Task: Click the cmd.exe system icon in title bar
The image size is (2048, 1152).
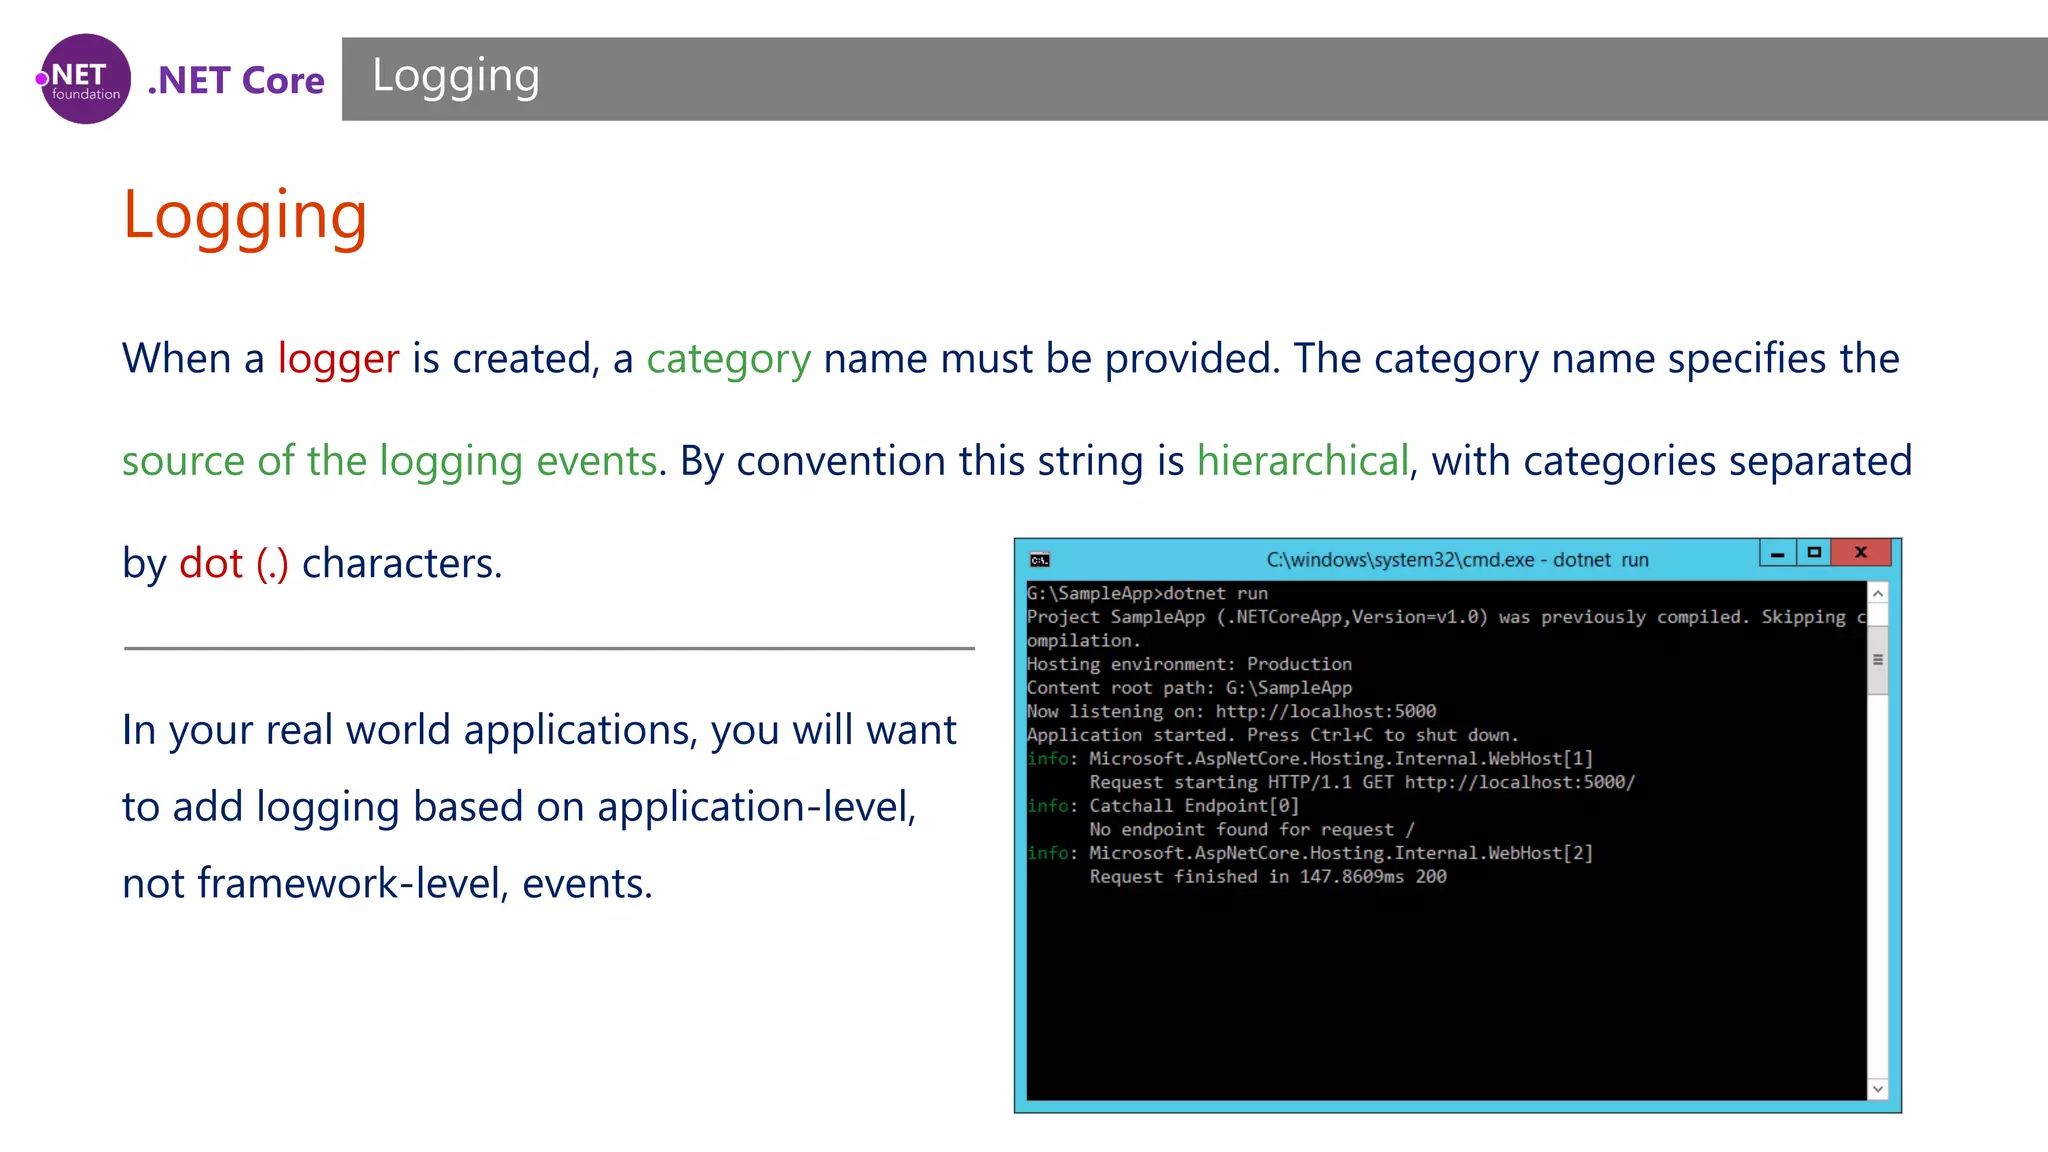Action: [1040, 560]
